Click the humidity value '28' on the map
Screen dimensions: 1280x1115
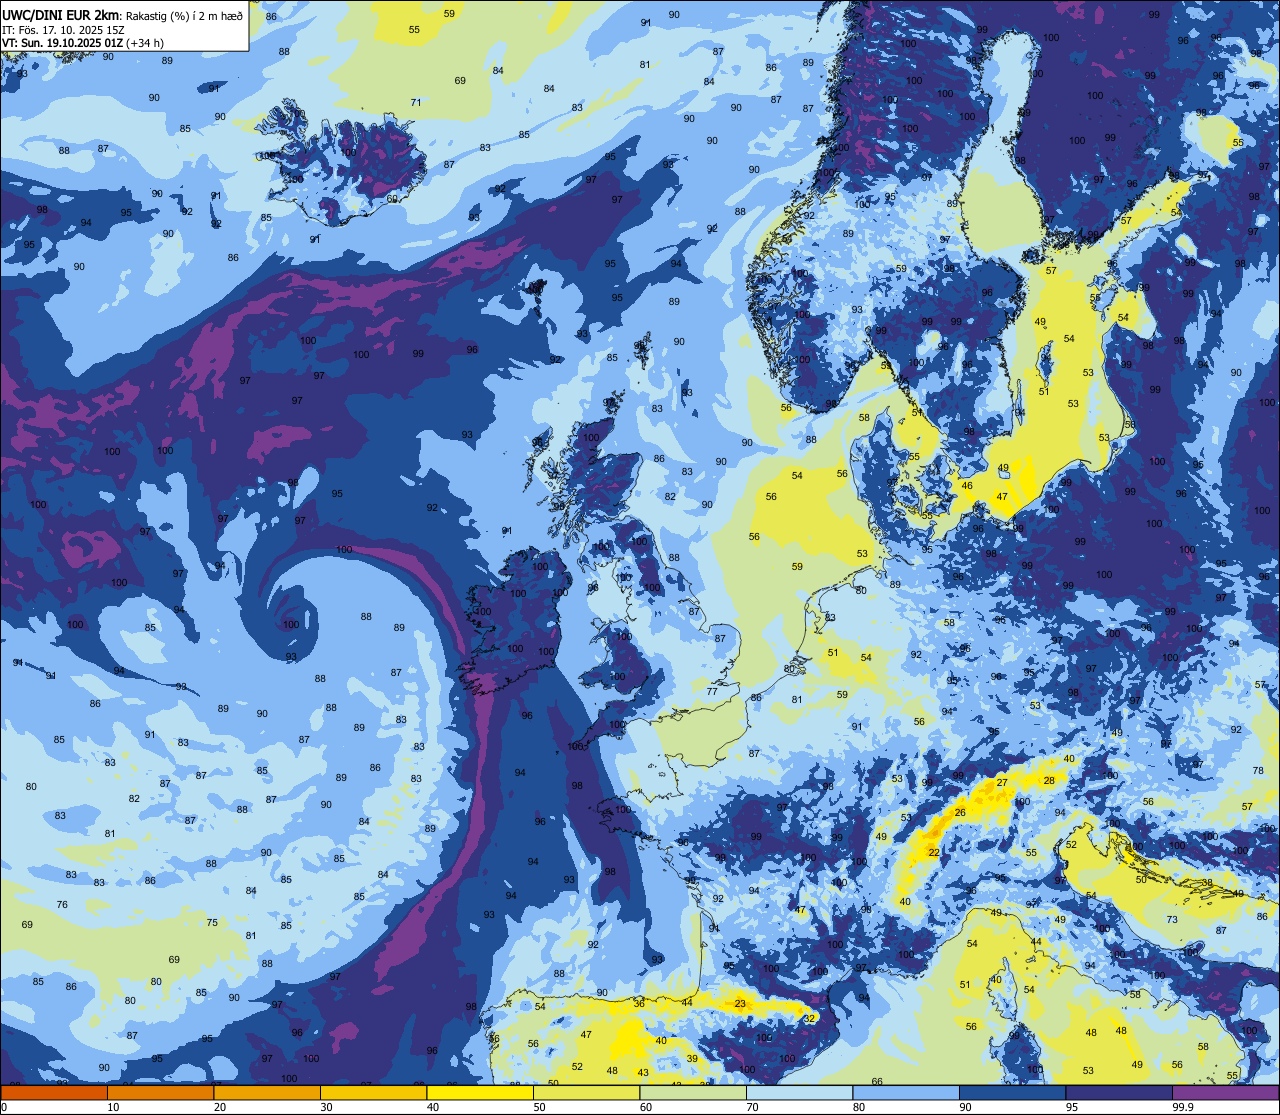tap(1049, 780)
